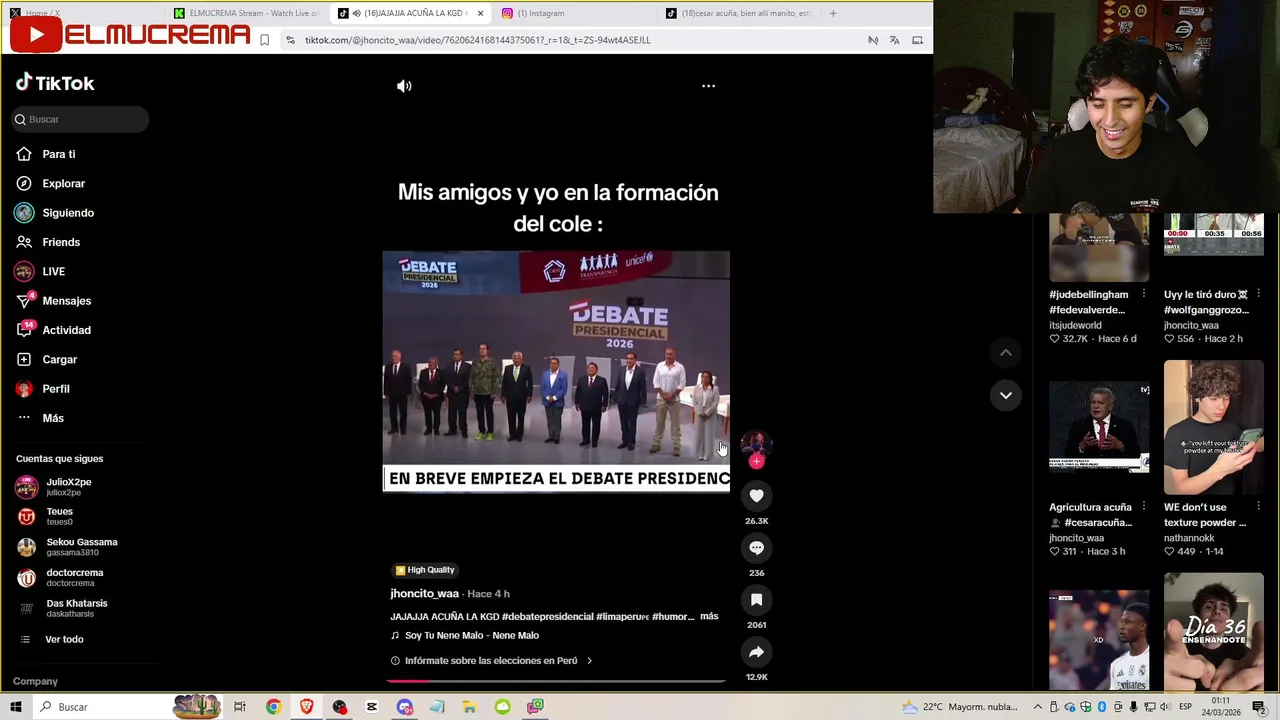This screenshot has height=720, width=1280.
Task: Click the Windows taskbar Buscar search box
Action: coord(104,707)
